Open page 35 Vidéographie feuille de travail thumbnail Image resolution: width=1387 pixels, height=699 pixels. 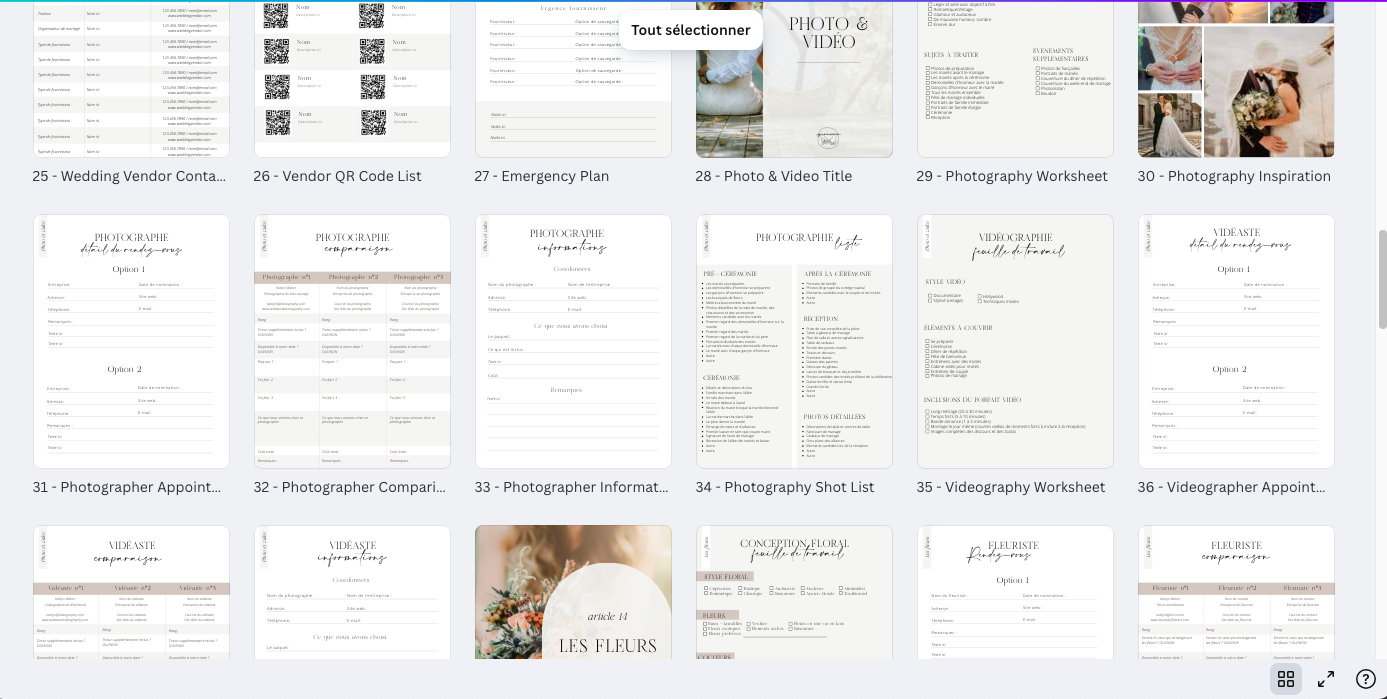(1015, 341)
